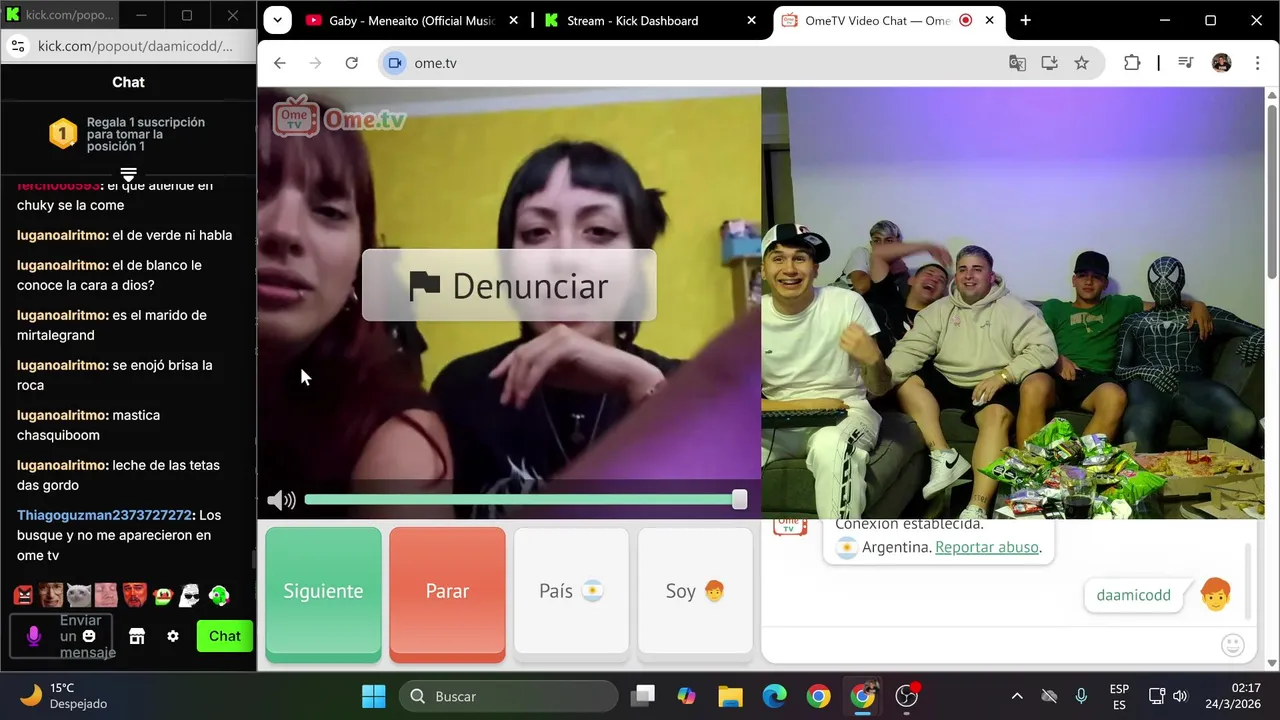The height and width of the screenshot is (720, 1280).
Task: Select the white cat emote
Action: (79, 596)
